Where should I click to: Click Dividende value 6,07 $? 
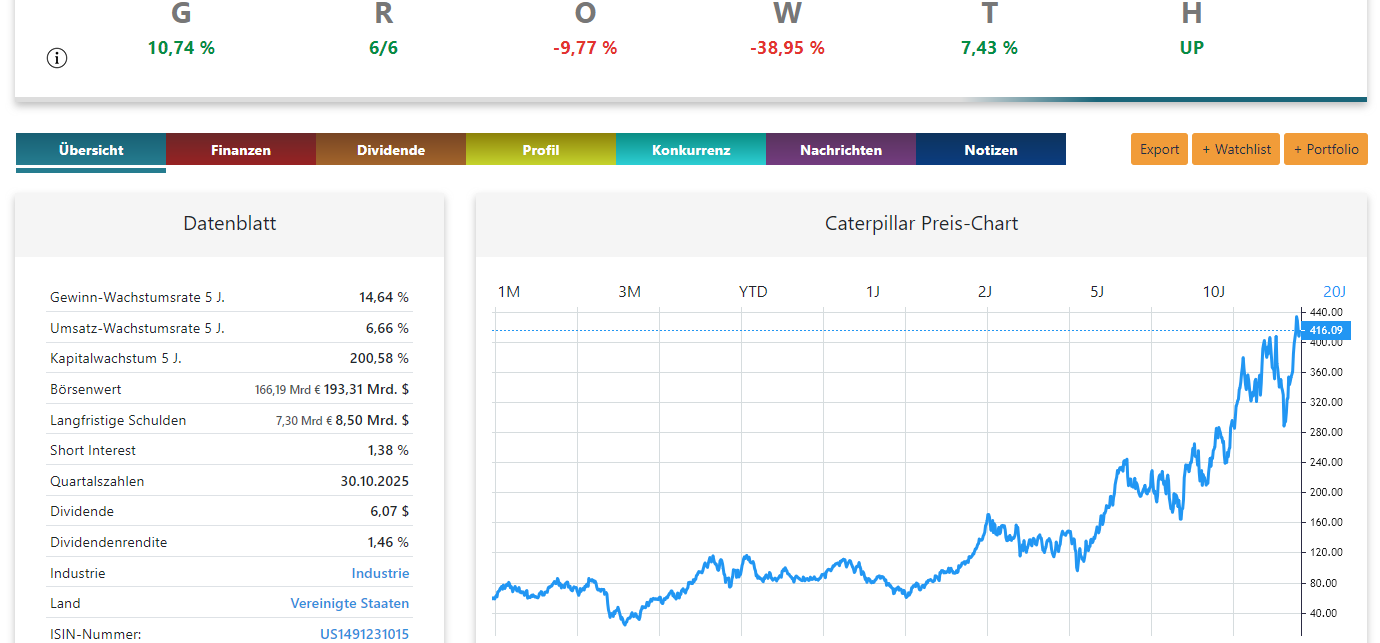pyautogui.click(x=389, y=511)
